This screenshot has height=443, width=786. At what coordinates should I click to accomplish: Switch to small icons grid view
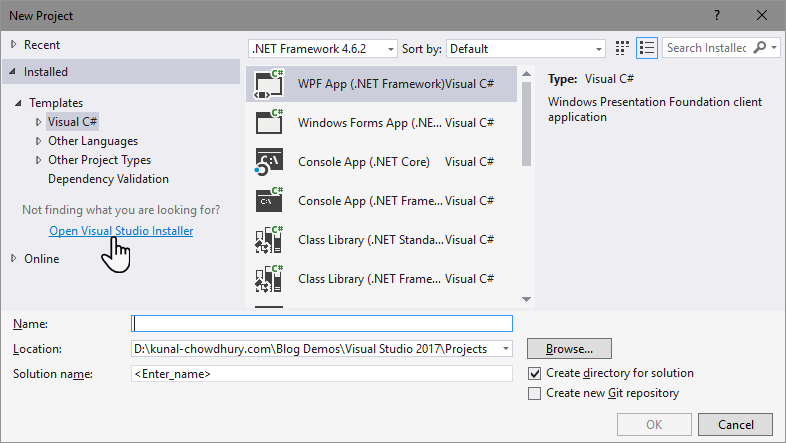[622, 48]
